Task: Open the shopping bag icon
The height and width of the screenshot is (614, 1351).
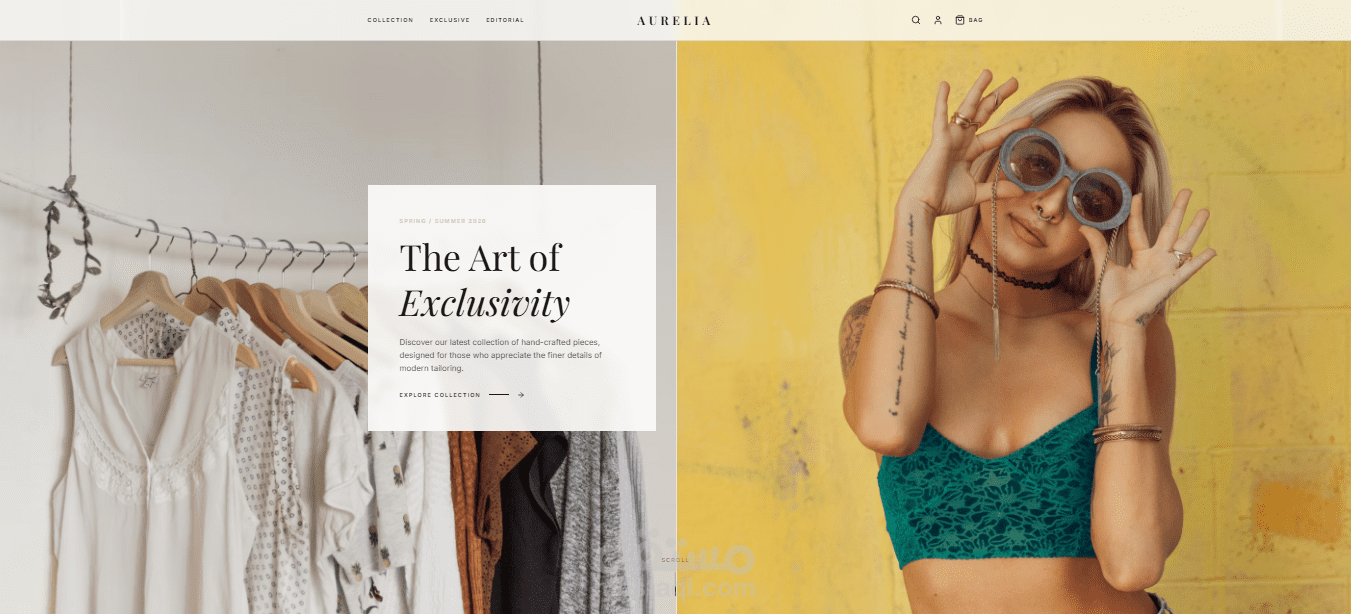Action: [x=960, y=20]
